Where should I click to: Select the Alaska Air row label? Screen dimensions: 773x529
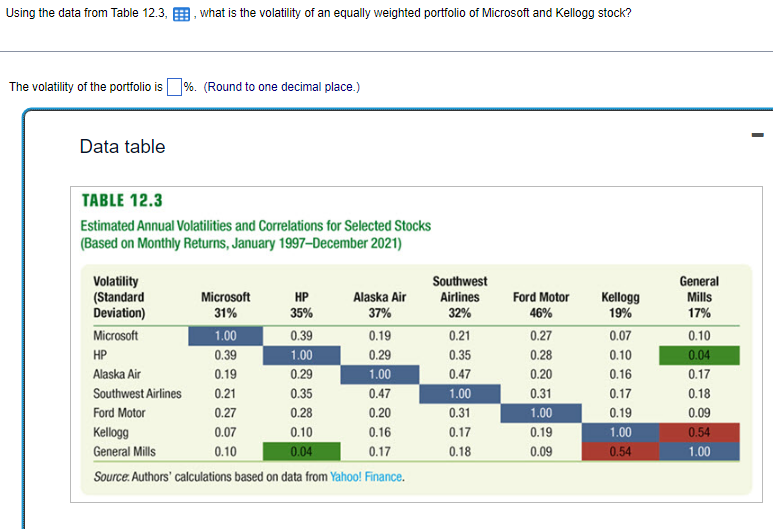pos(117,374)
